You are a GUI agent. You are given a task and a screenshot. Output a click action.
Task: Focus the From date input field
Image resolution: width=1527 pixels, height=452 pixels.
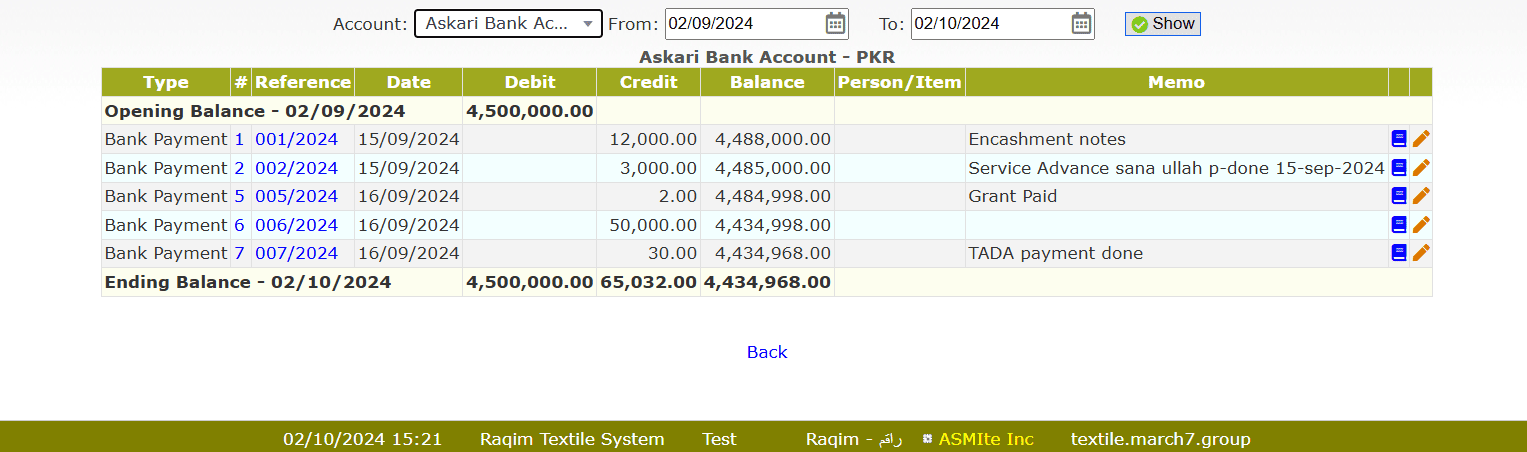point(742,24)
